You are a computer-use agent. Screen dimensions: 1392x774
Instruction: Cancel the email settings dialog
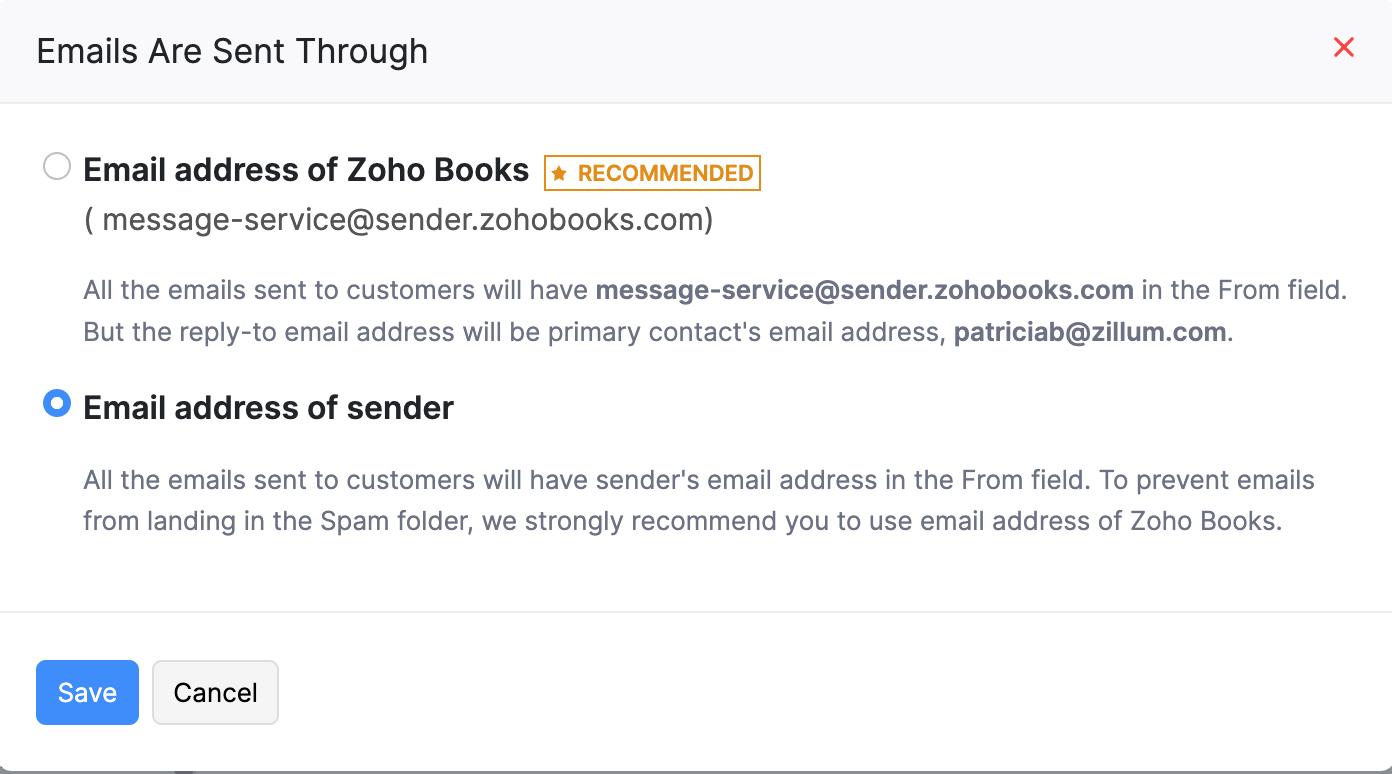(215, 692)
